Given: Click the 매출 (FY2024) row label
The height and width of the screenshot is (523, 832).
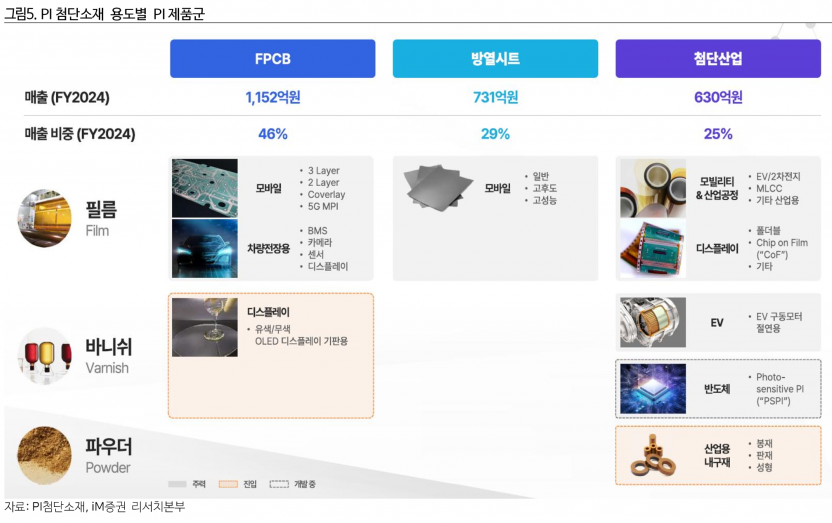Looking at the screenshot, I should point(67,98).
